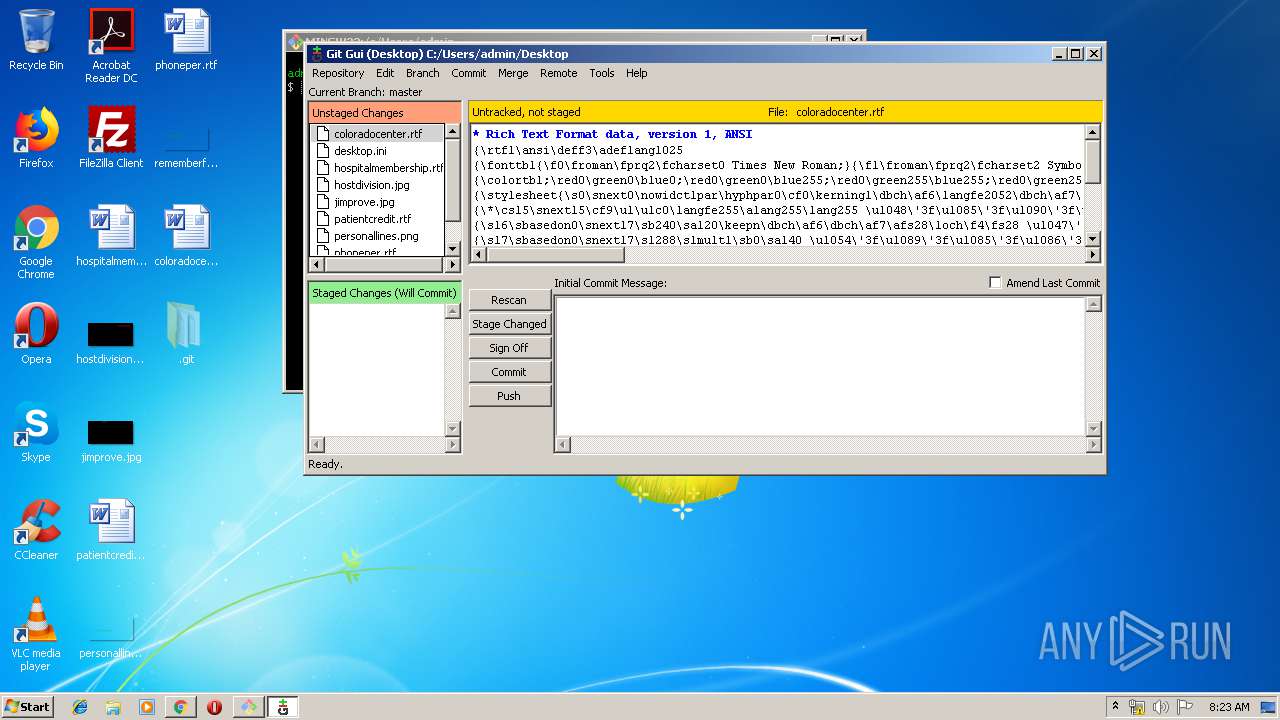Viewport: 1280px width, 720px height.
Task: Stage coloradocenter.rtf via its file icon
Action: [323, 133]
